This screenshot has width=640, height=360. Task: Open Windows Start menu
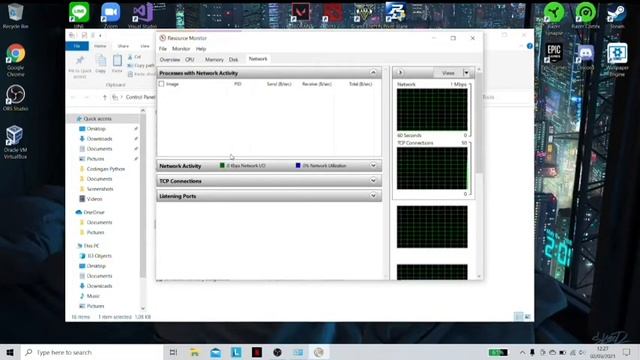pos(10,352)
